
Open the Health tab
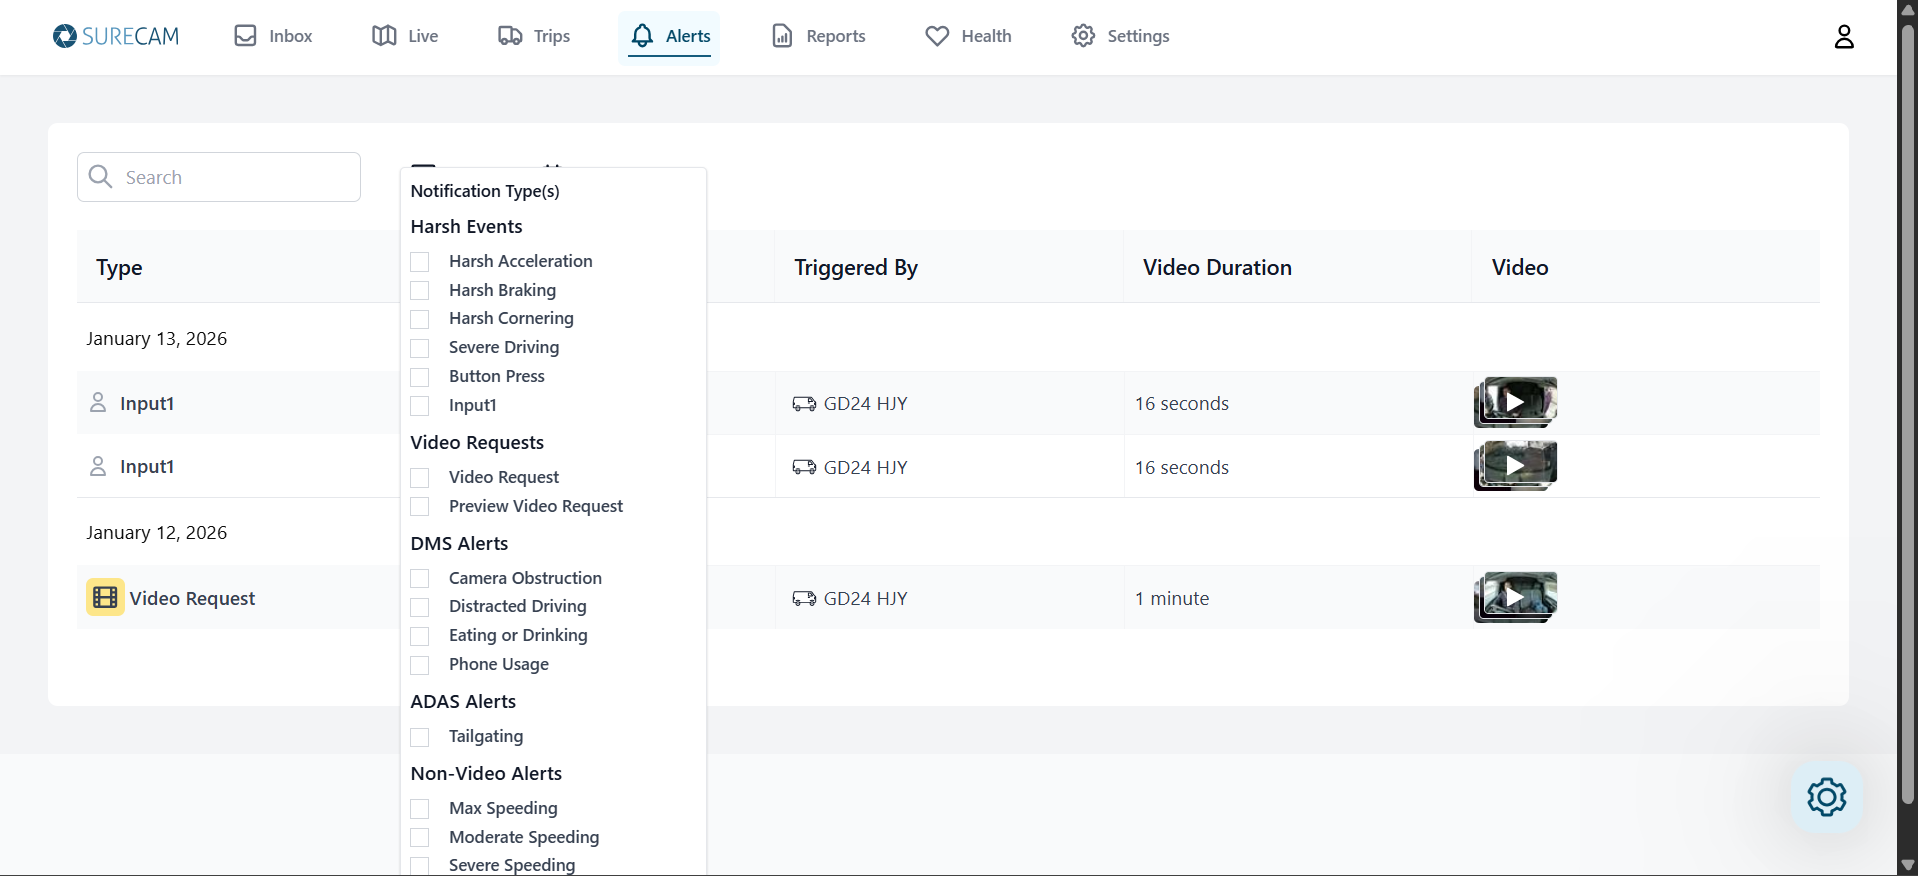(968, 36)
